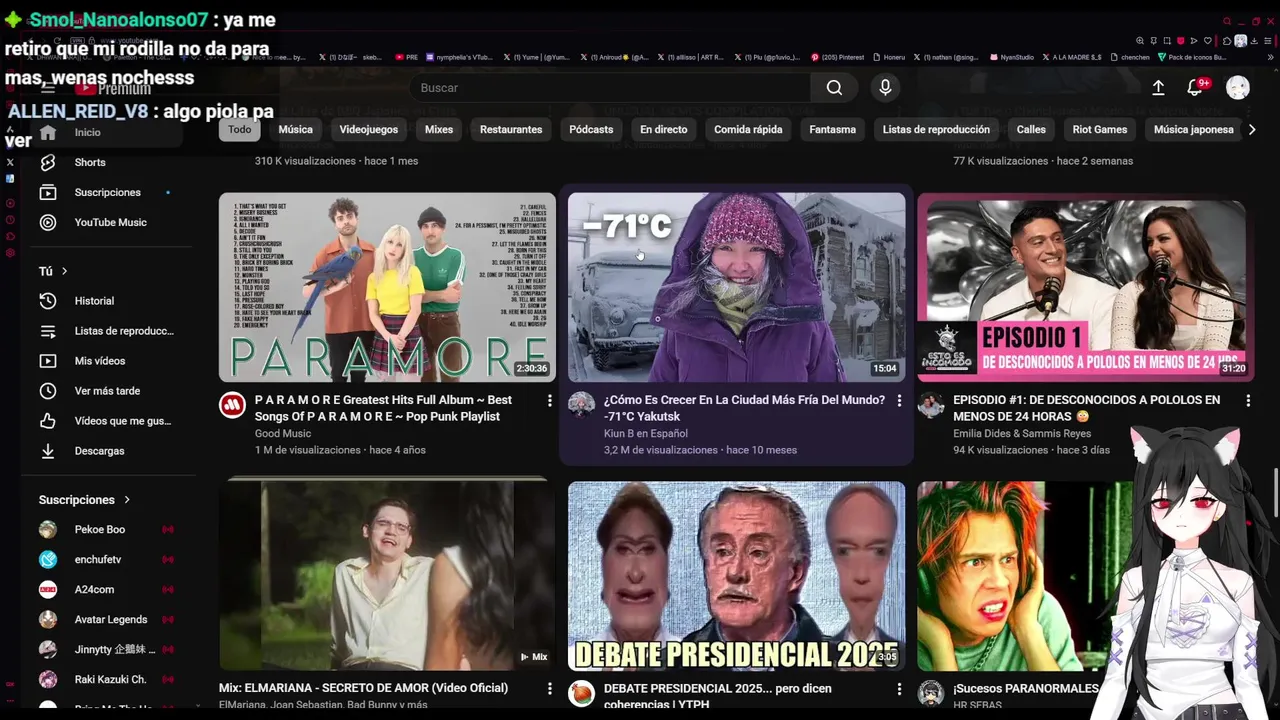Open Ver más tarde sidebar item
This screenshot has height=720, width=1280.
pos(107,391)
